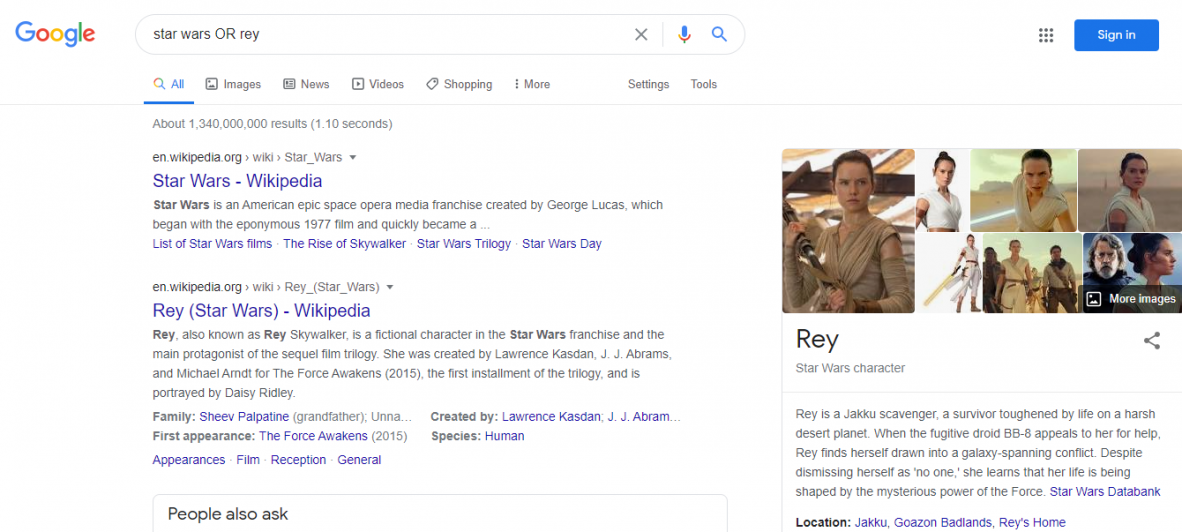The height and width of the screenshot is (532, 1182).
Task: Follow the Human species link
Action: coord(504,436)
